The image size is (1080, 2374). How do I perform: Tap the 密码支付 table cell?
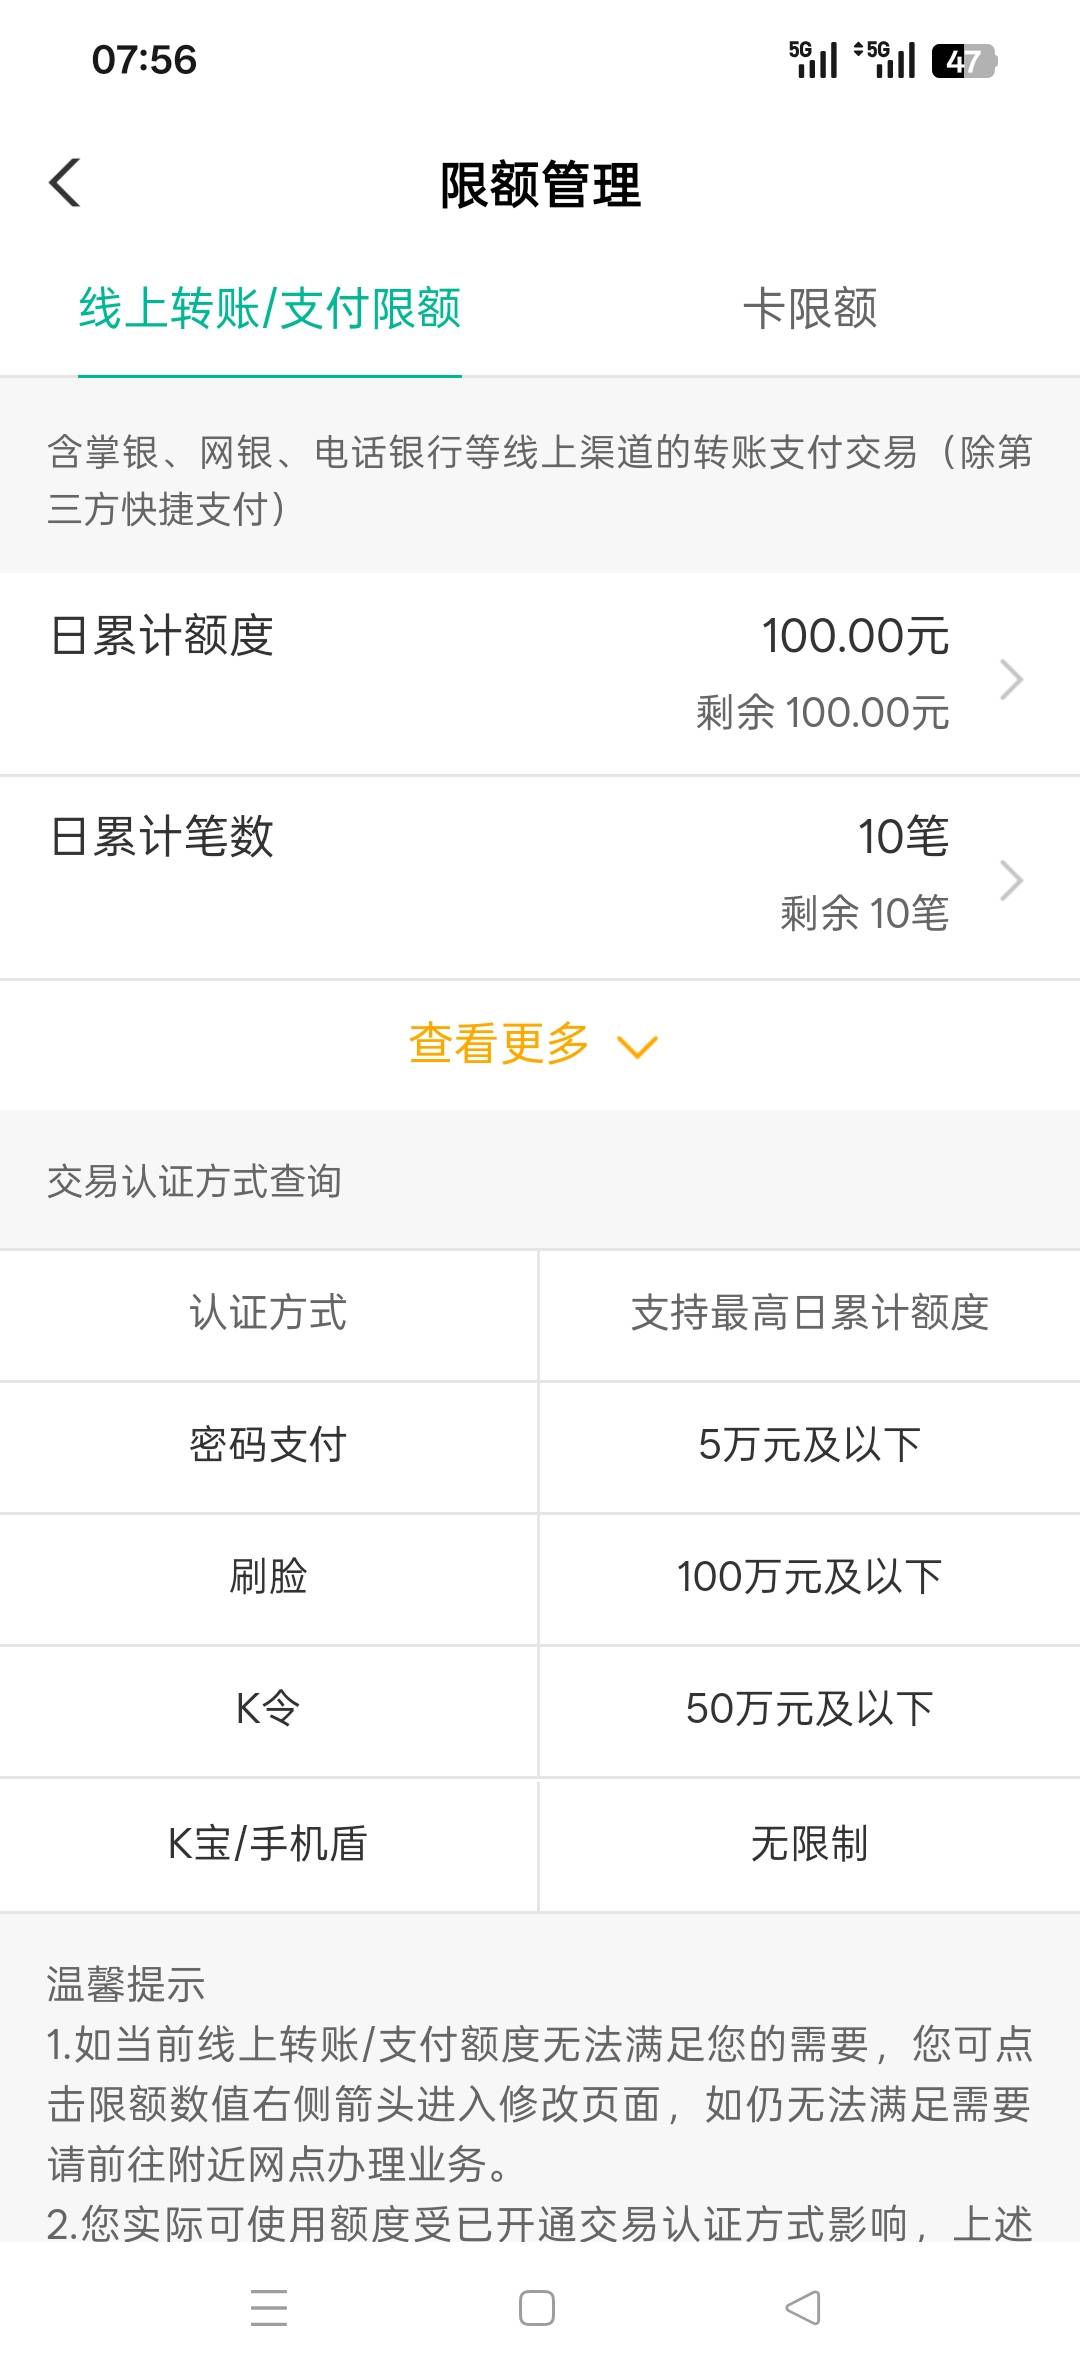pyautogui.click(x=268, y=1445)
